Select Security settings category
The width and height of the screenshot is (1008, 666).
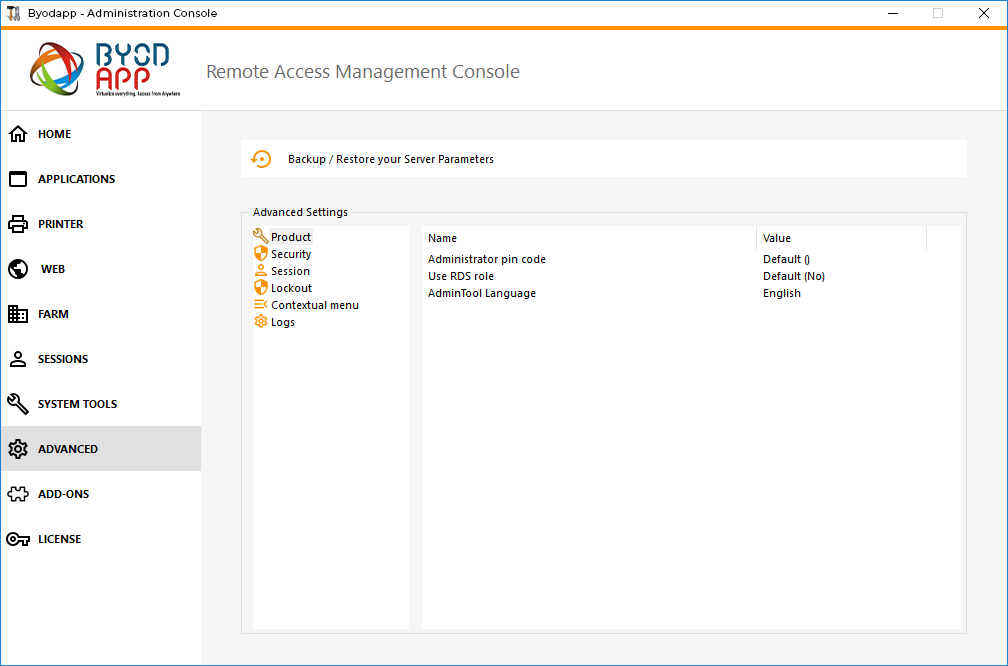[x=291, y=254]
